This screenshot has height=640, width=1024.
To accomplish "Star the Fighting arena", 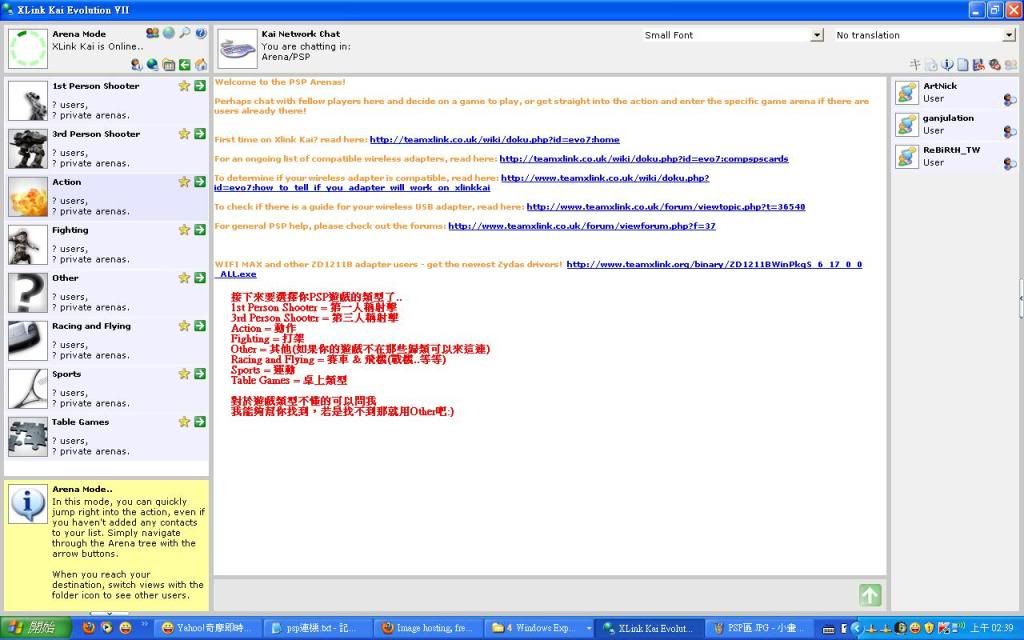I will point(184,229).
